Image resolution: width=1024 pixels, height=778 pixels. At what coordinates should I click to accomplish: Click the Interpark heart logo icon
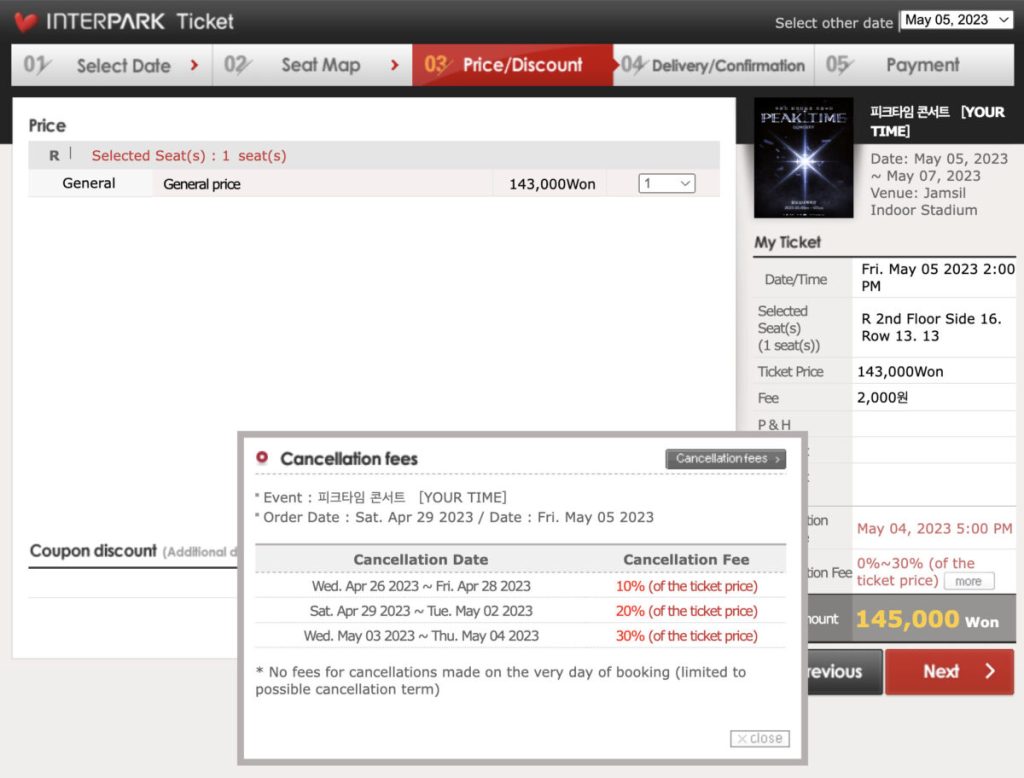click(26, 22)
